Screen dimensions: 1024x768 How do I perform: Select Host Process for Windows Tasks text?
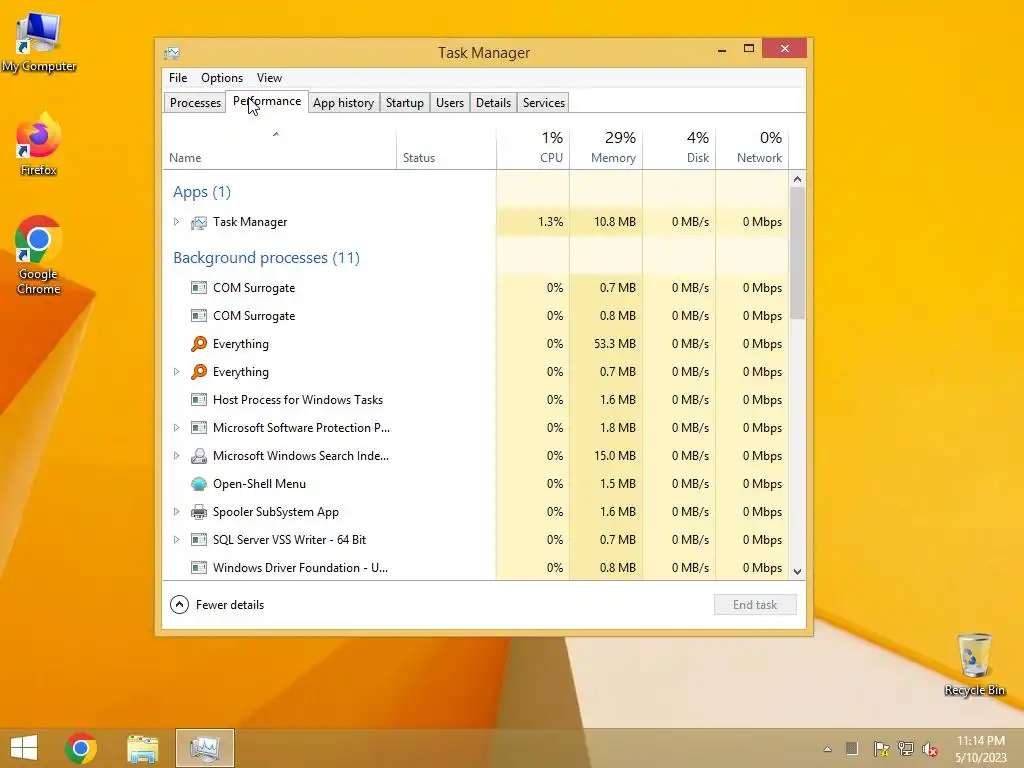tap(298, 400)
